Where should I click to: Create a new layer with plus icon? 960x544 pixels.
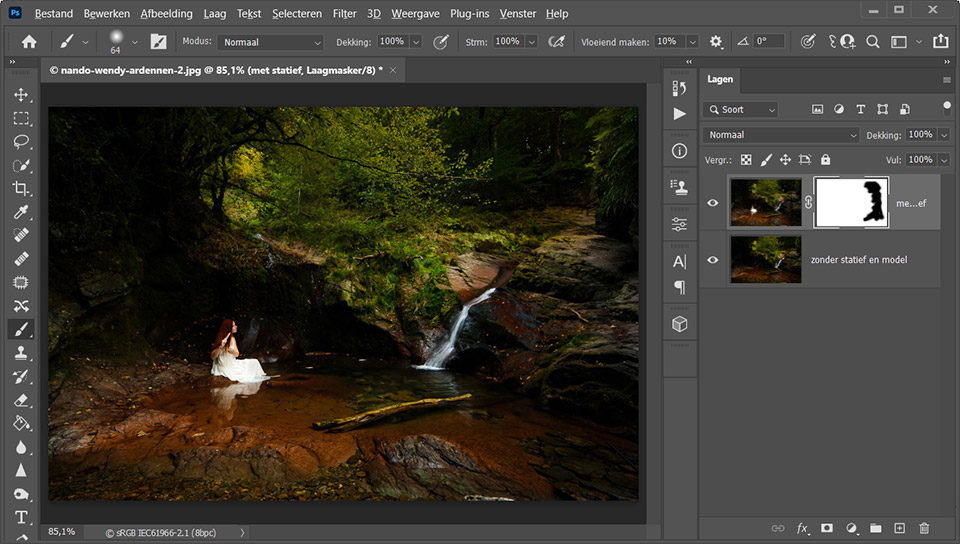[899, 528]
